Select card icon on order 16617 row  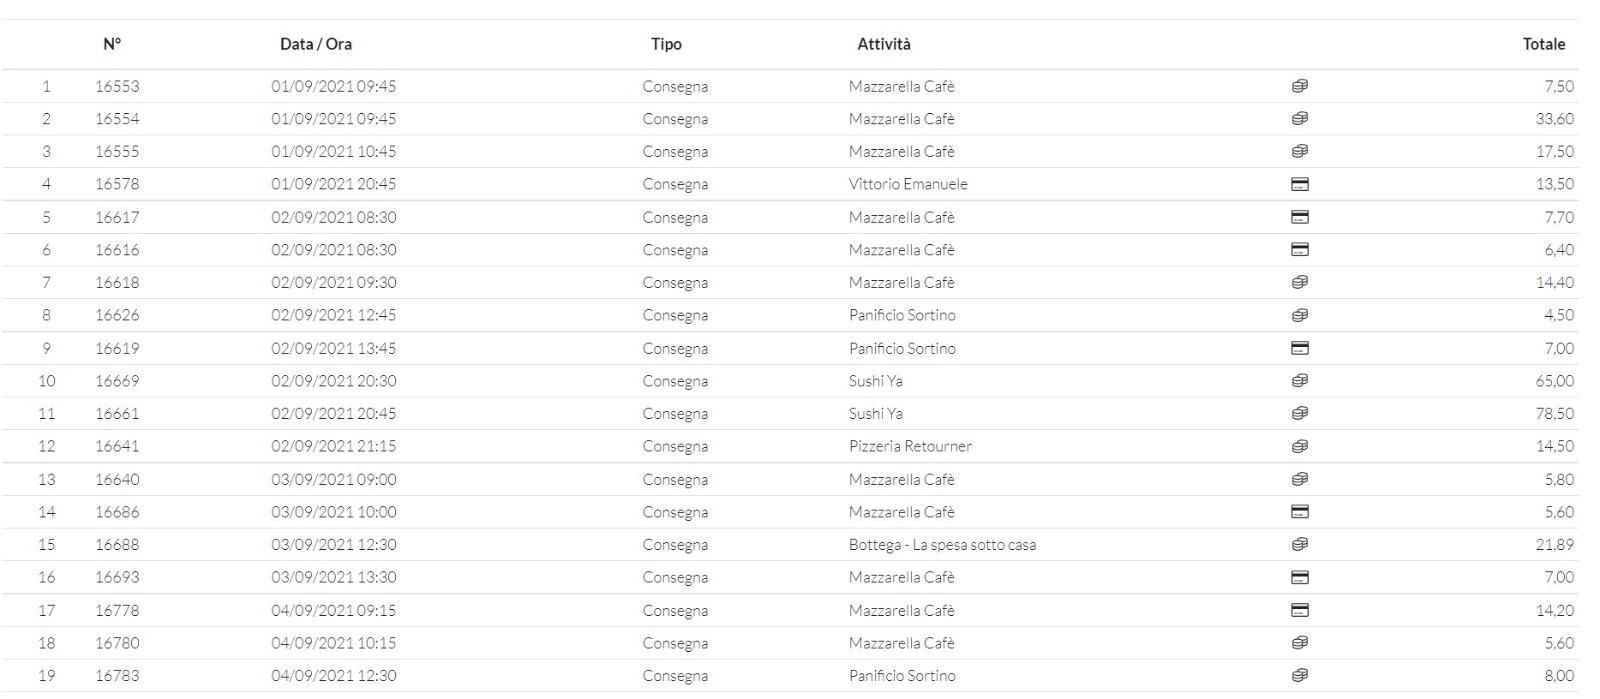point(1299,217)
